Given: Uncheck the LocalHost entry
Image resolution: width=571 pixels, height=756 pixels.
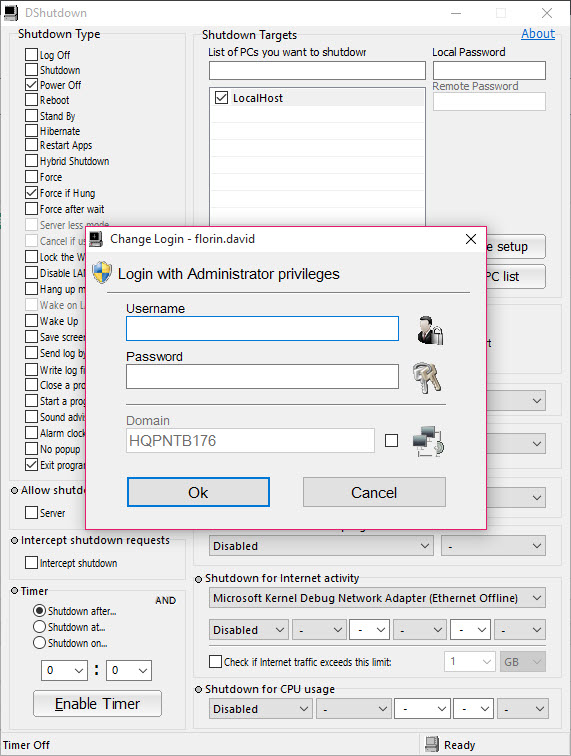Looking at the screenshot, I should click(221, 98).
